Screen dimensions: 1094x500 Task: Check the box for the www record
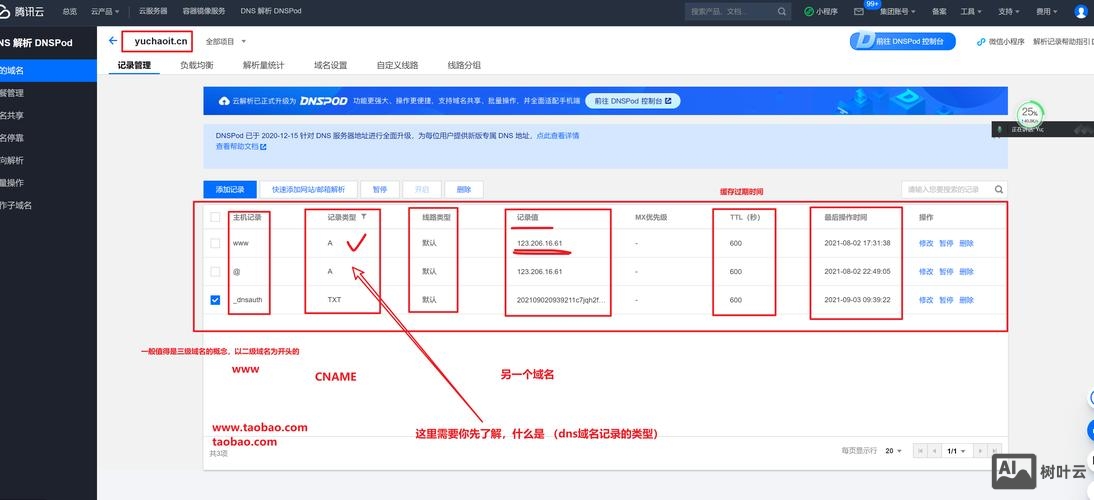215,243
